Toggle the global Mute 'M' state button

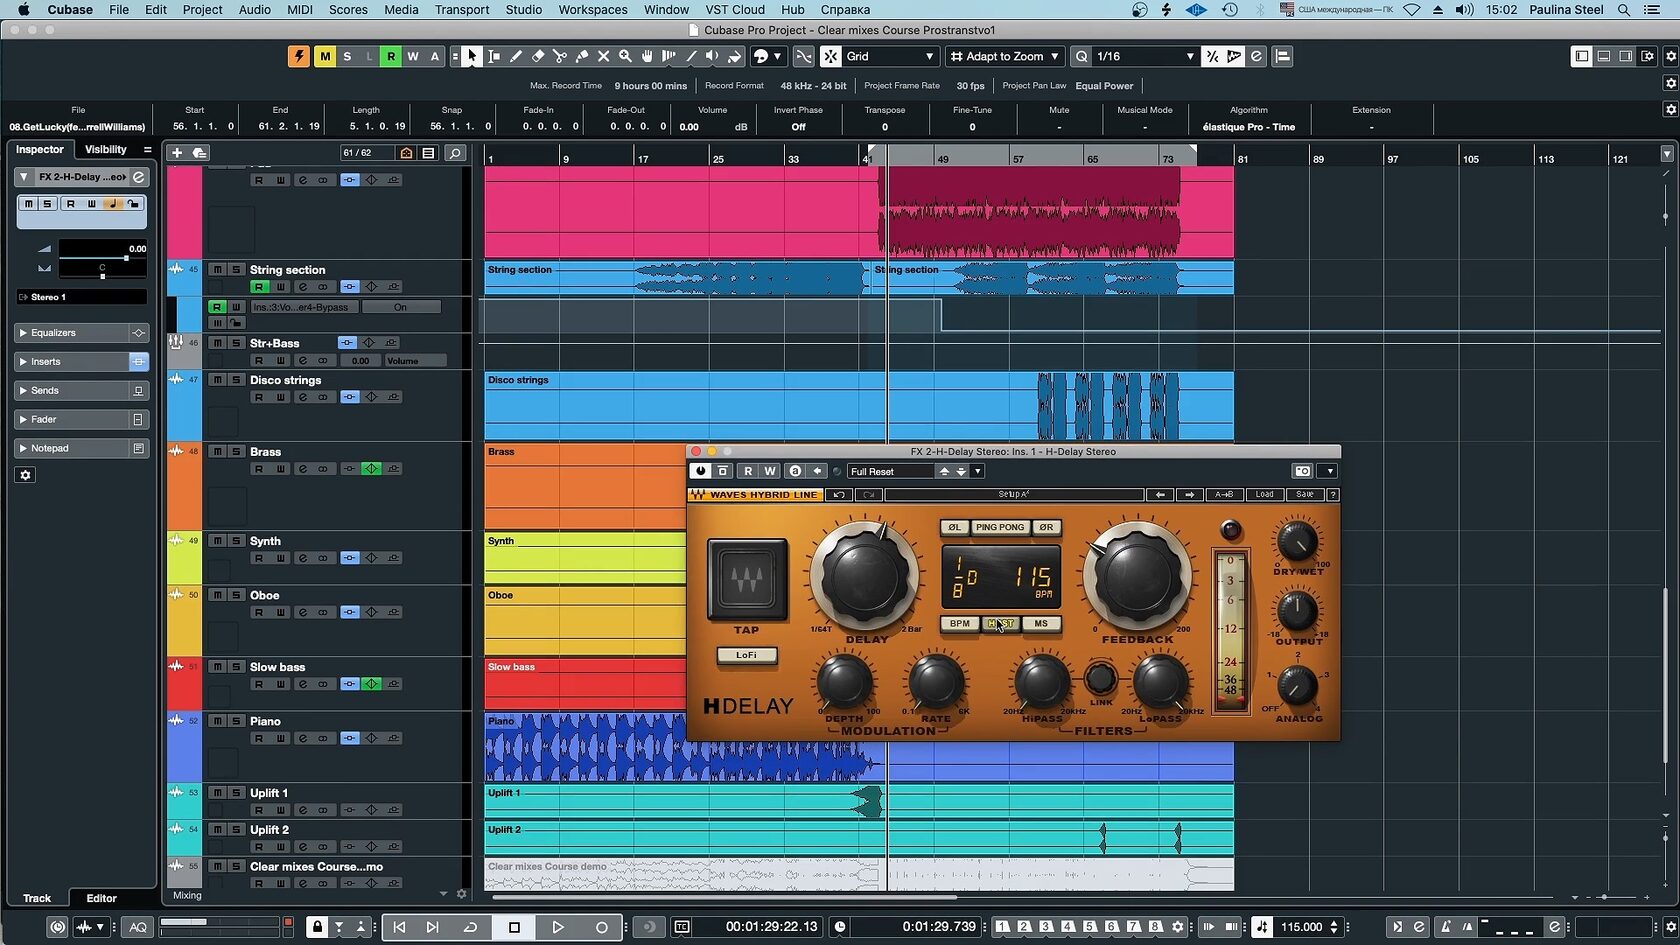pos(325,57)
